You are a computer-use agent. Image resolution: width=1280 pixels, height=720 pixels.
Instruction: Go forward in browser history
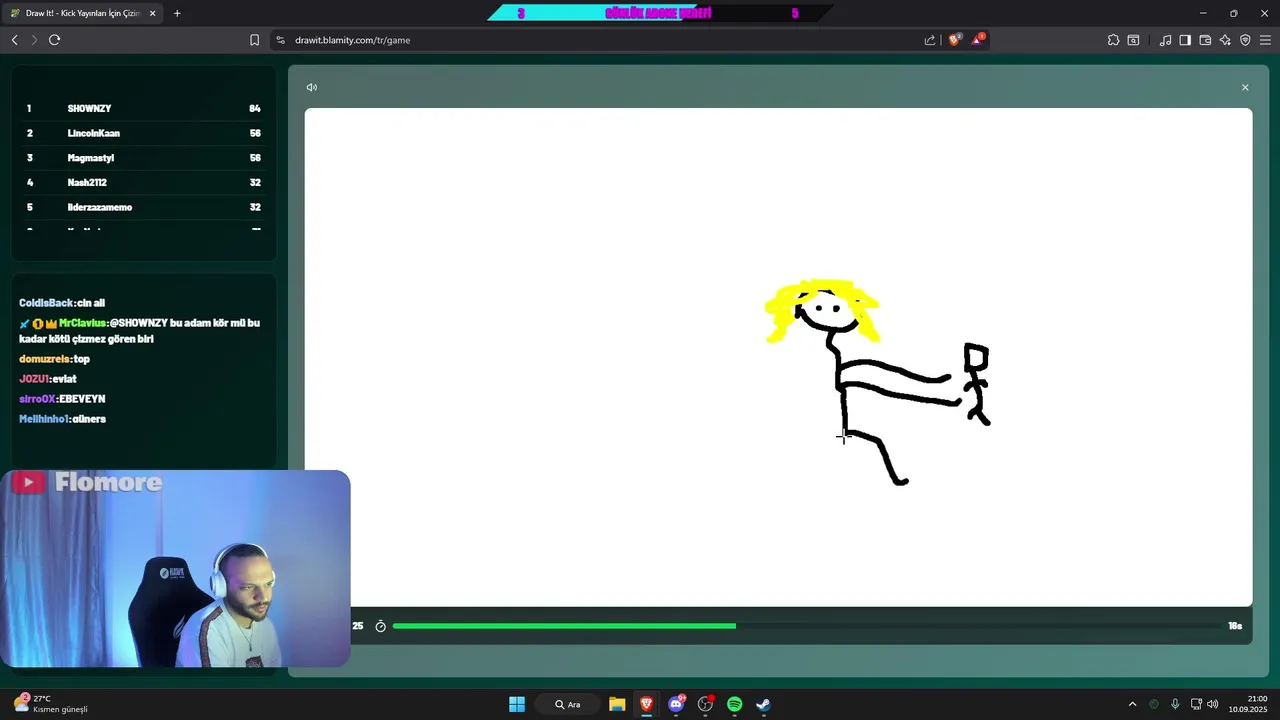point(34,40)
